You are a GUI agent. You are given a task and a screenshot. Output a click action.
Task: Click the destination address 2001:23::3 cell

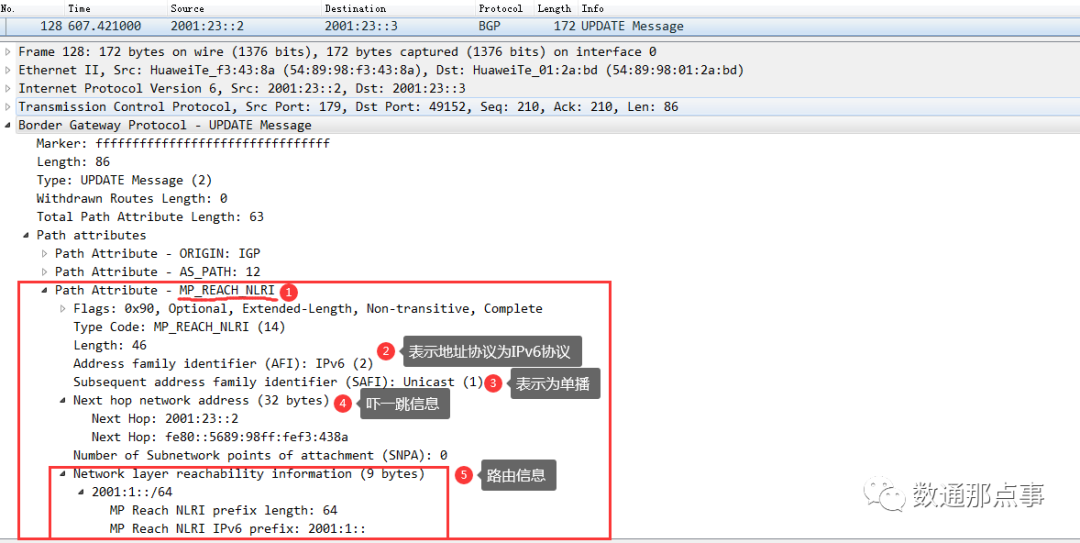362,26
